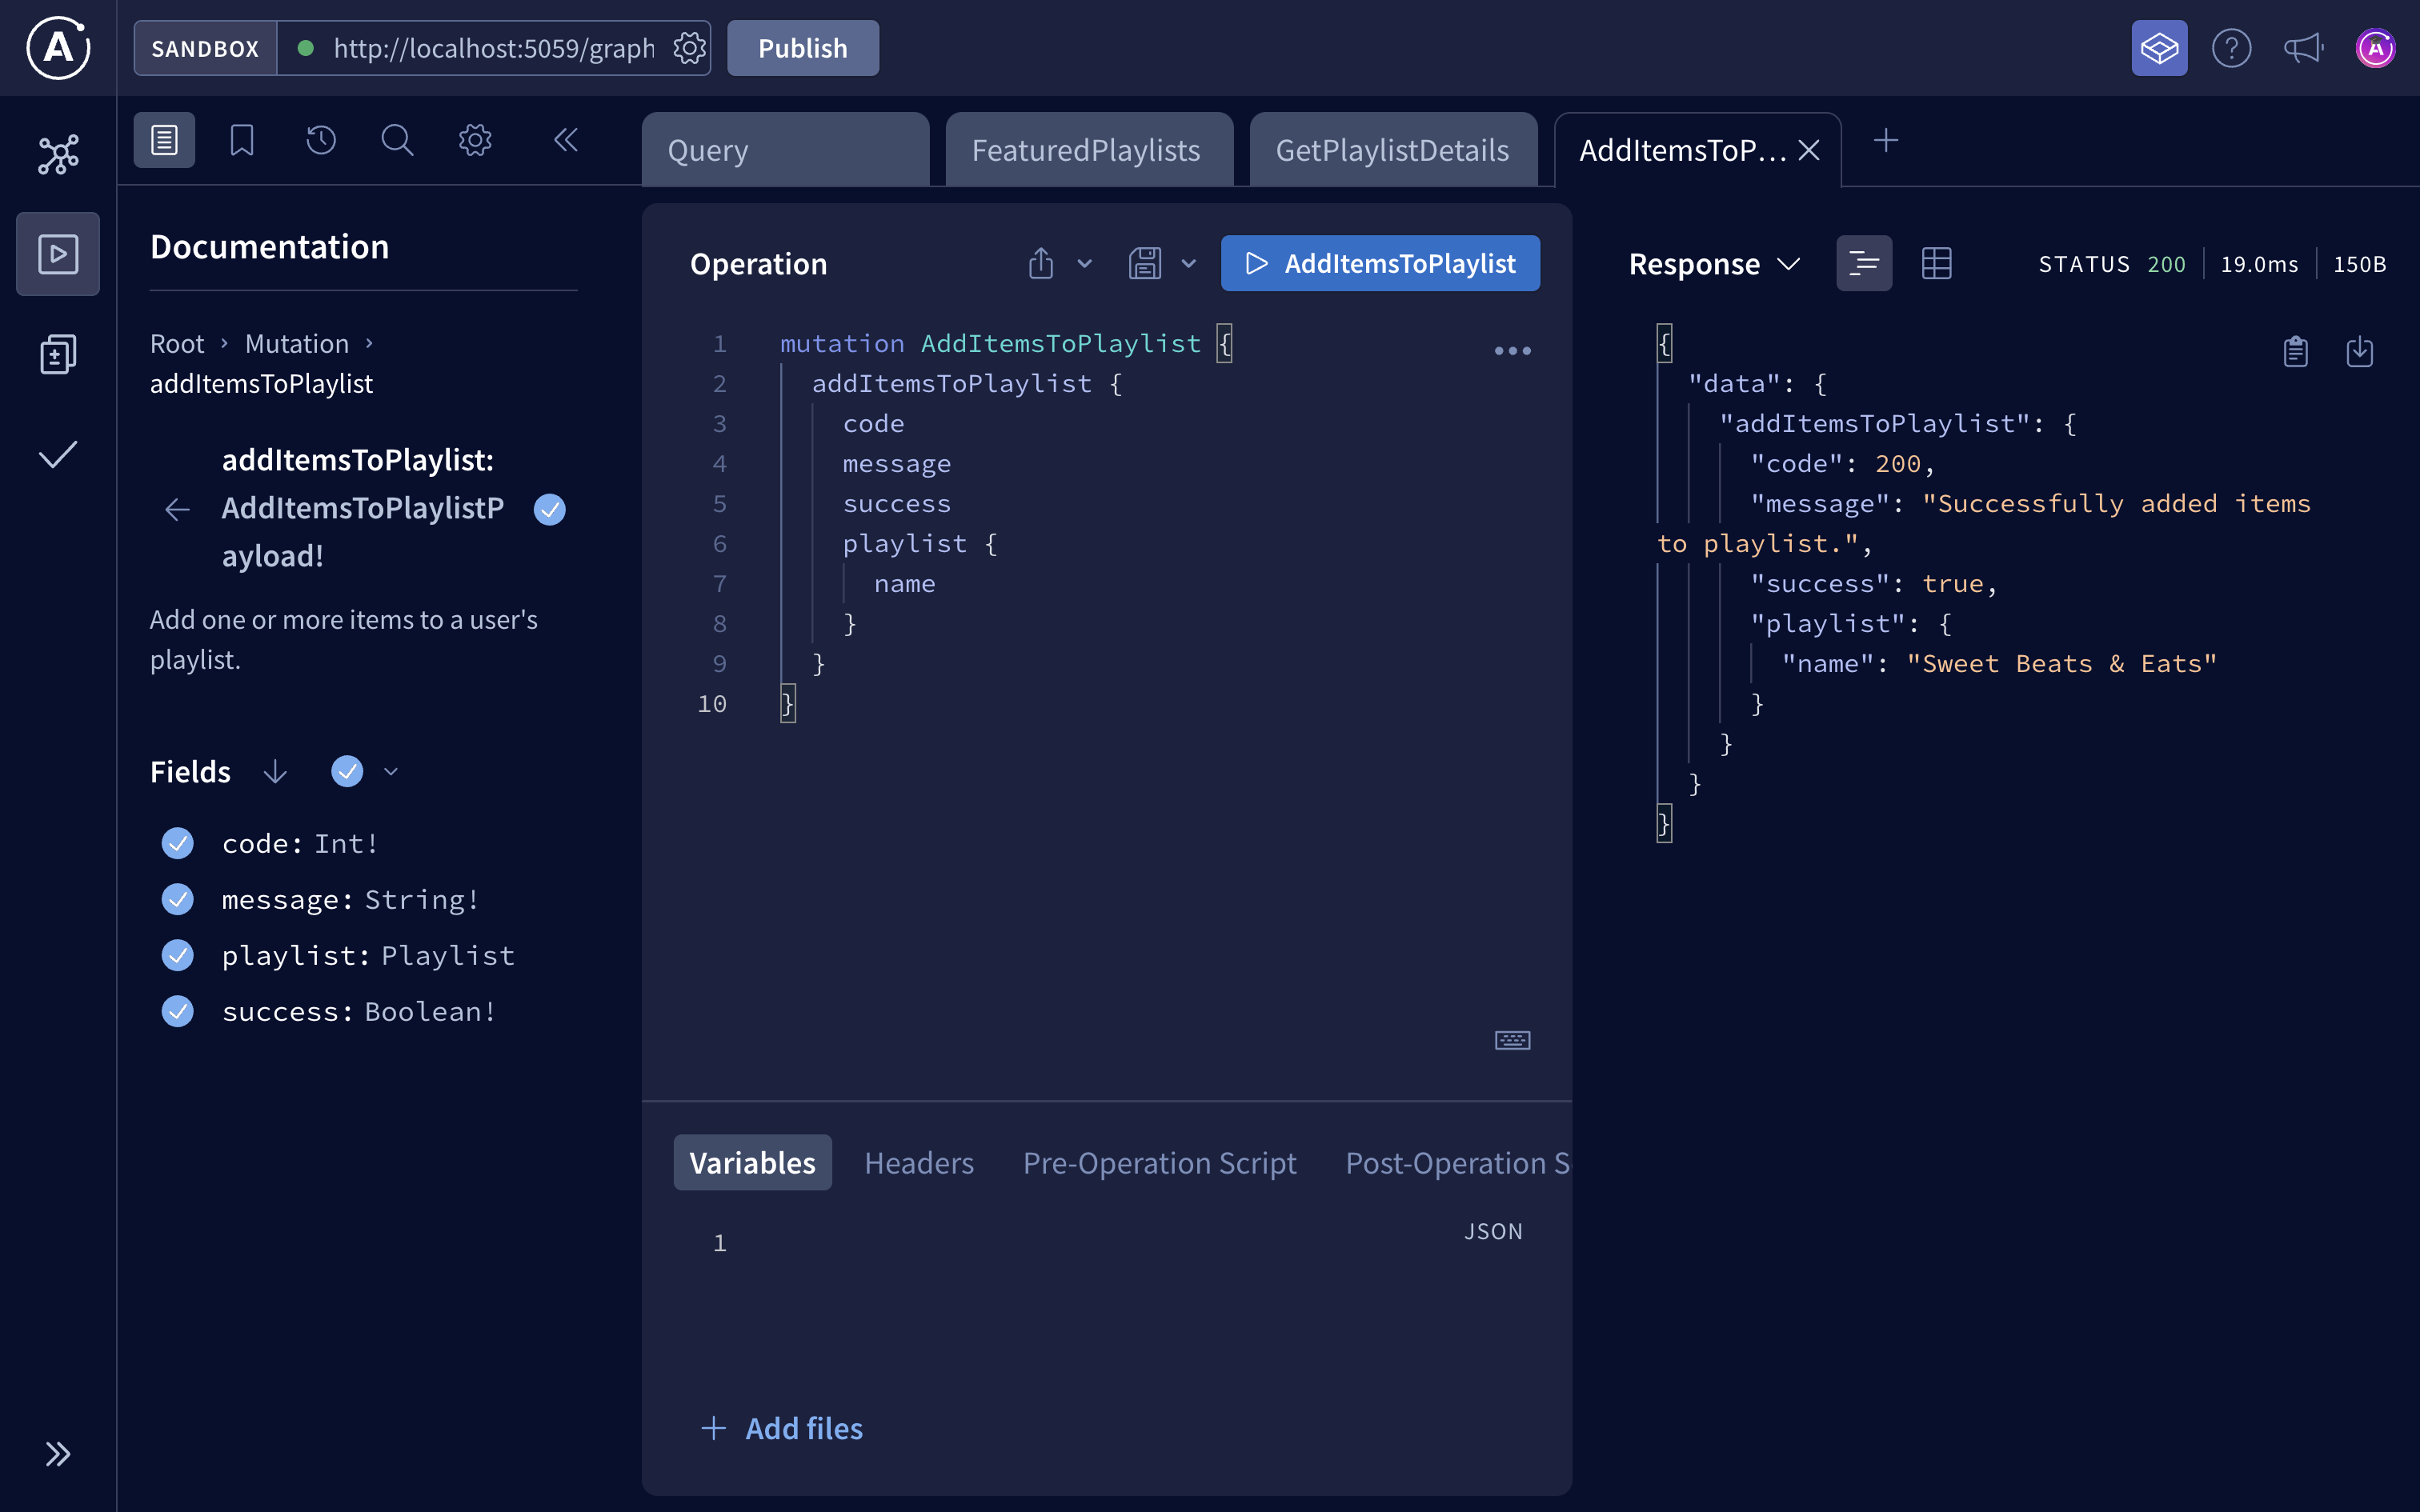Expand the share options dropdown
The height and width of the screenshot is (1512, 2420).
click(x=1084, y=263)
